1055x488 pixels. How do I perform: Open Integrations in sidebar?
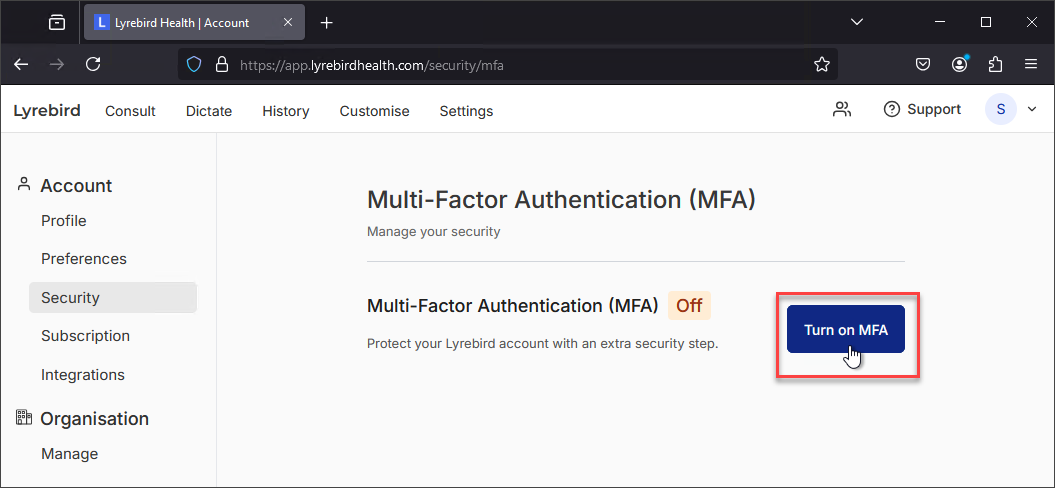point(83,374)
